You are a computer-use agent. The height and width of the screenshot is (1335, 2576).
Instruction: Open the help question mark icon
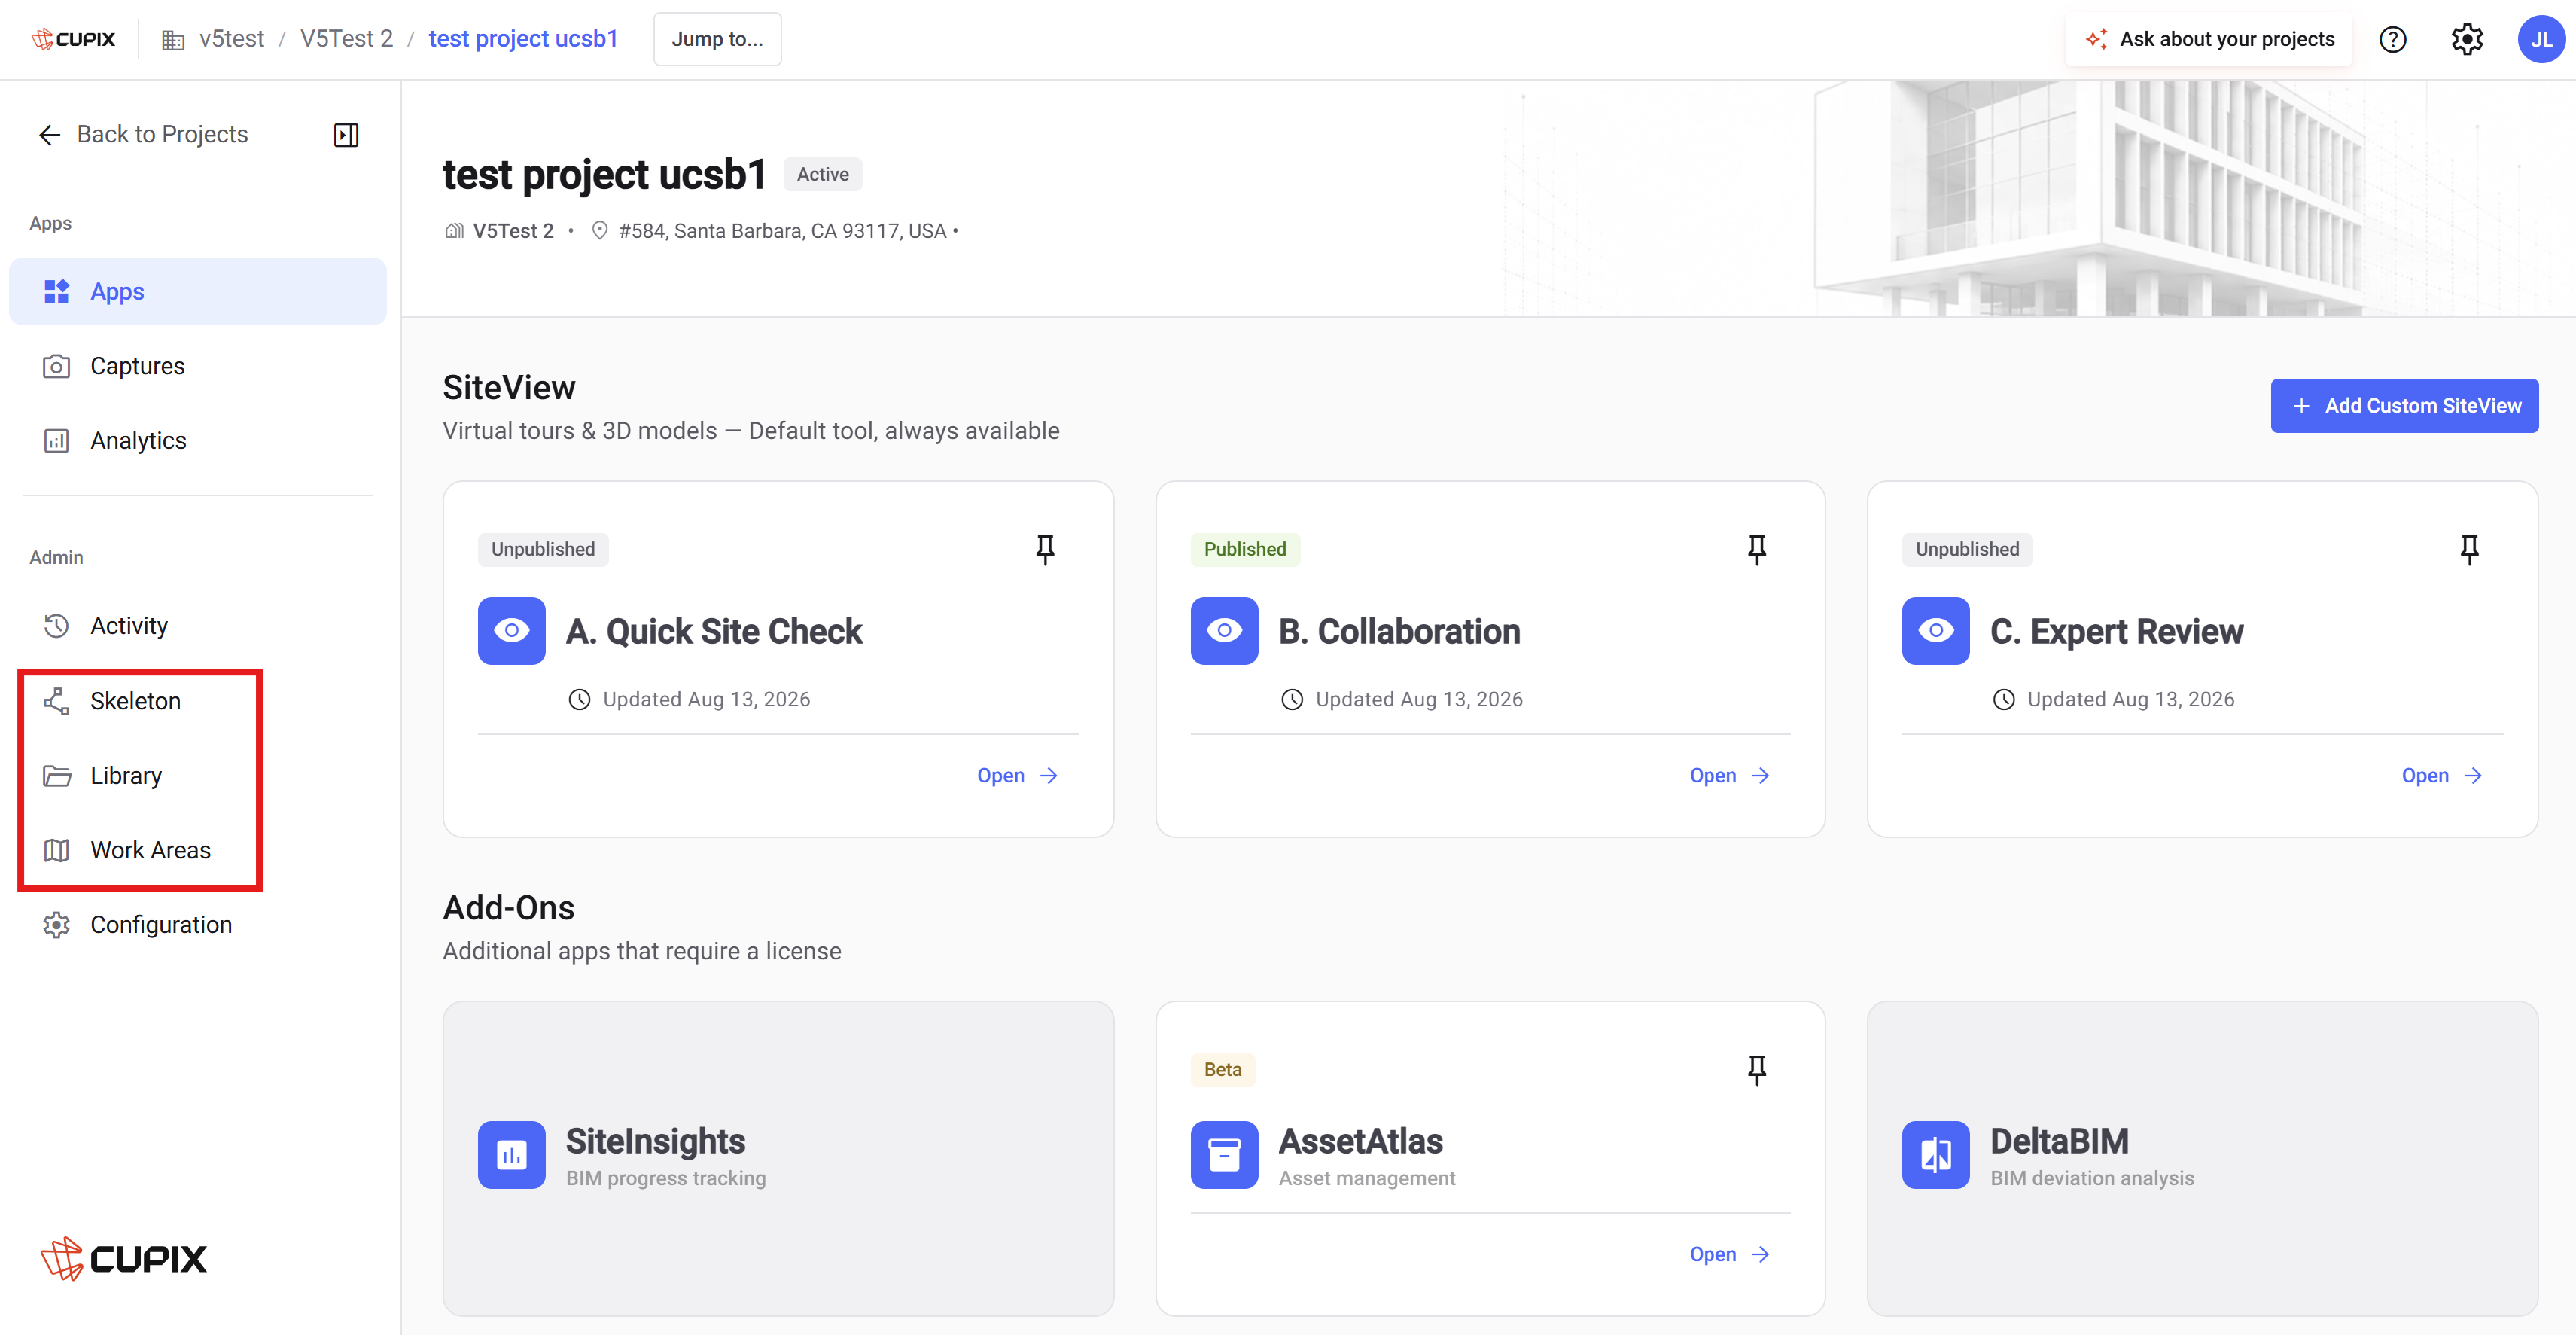point(2392,39)
